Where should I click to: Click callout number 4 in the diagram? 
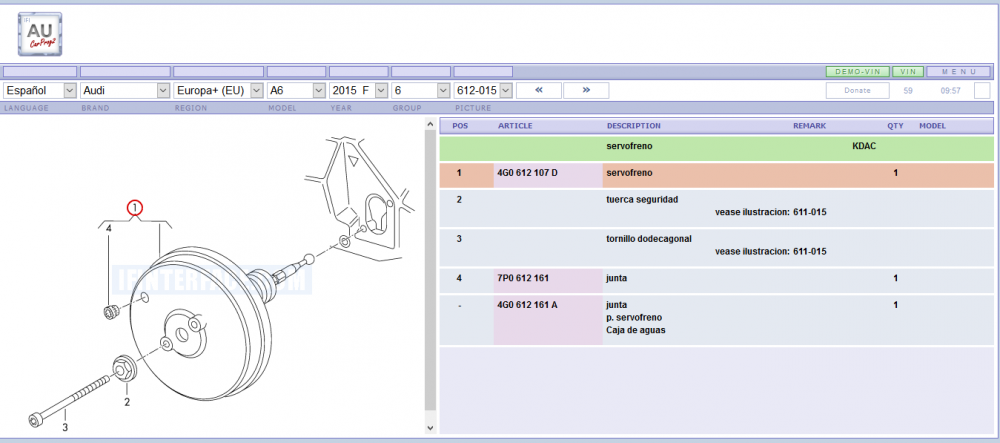click(x=109, y=229)
